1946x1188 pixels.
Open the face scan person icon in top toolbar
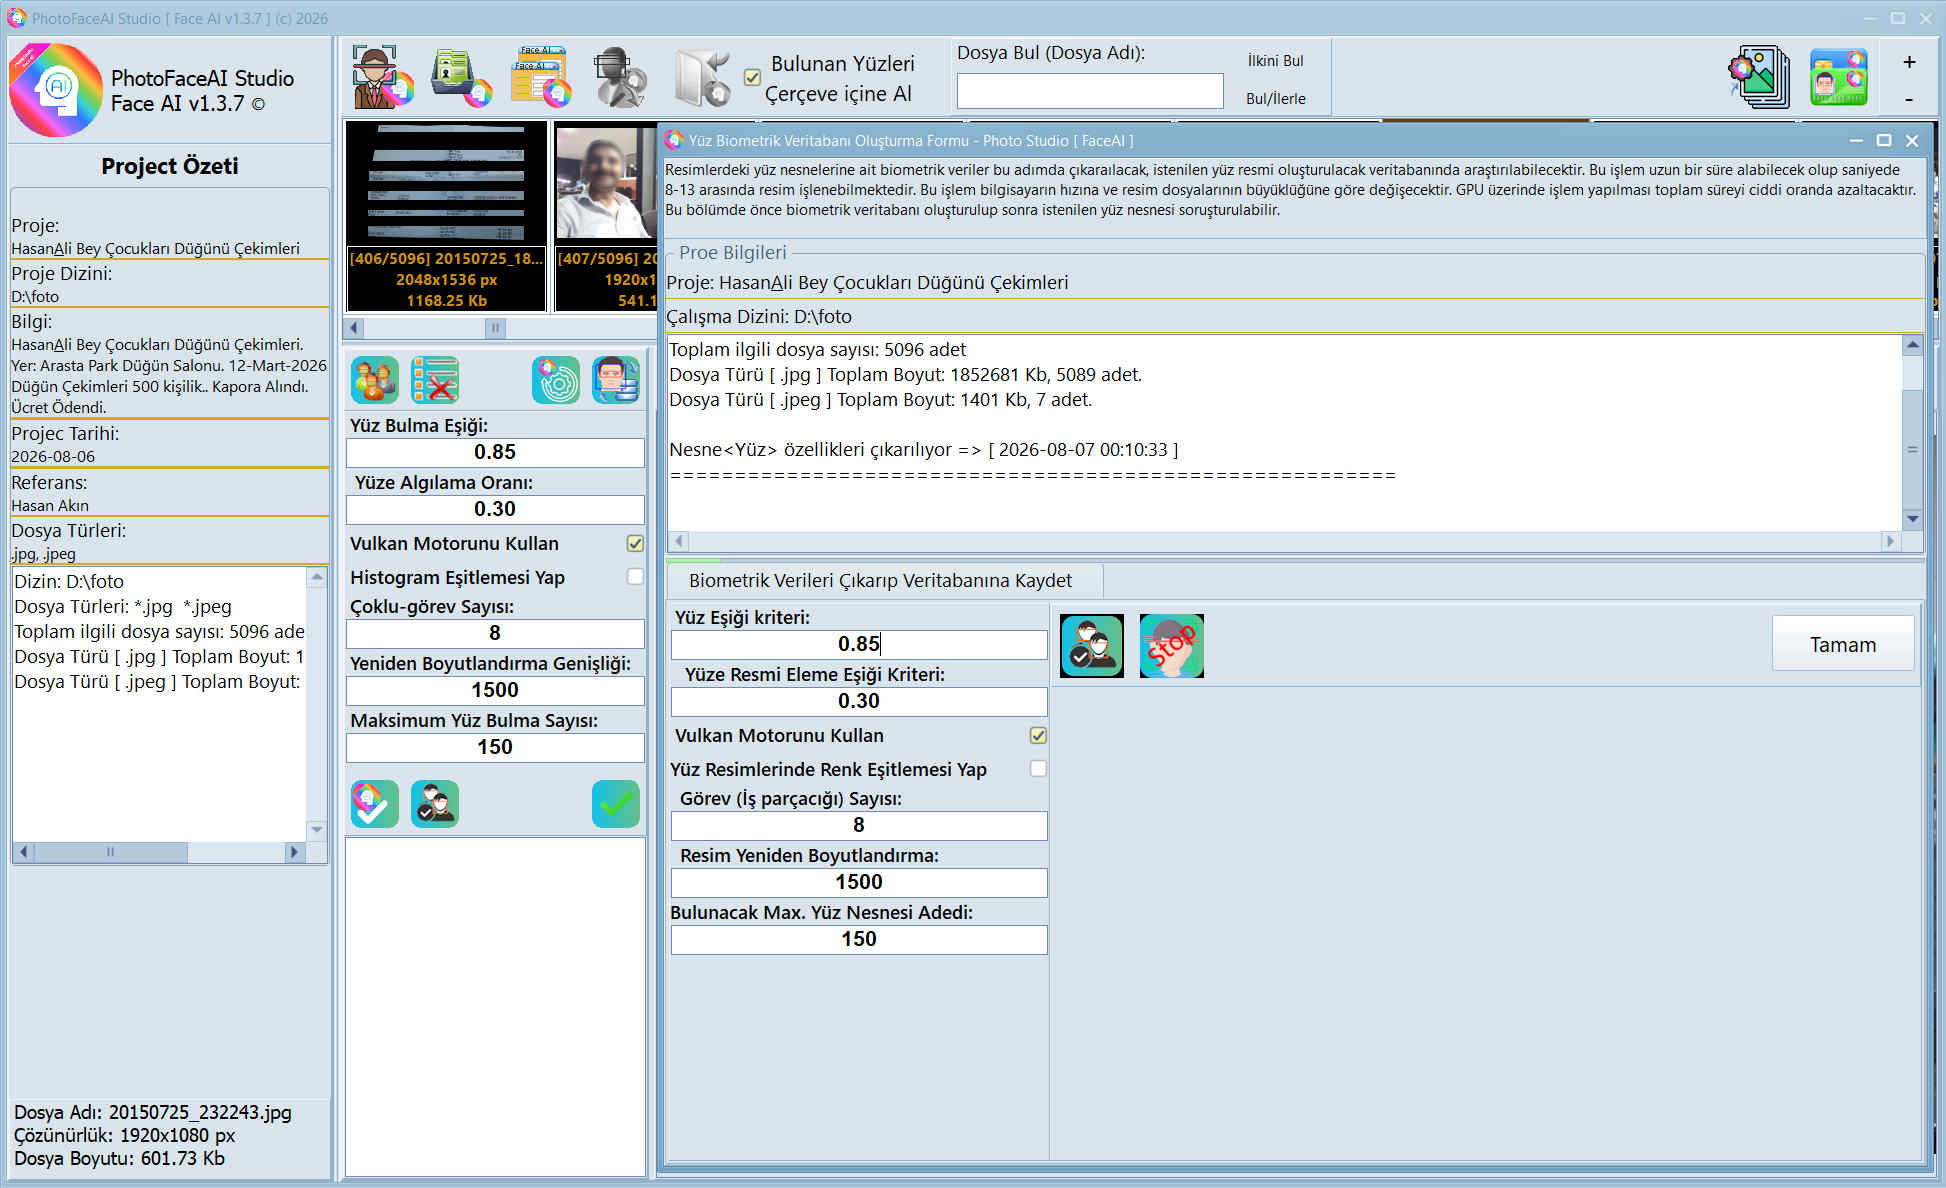pyautogui.click(x=383, y=77)
